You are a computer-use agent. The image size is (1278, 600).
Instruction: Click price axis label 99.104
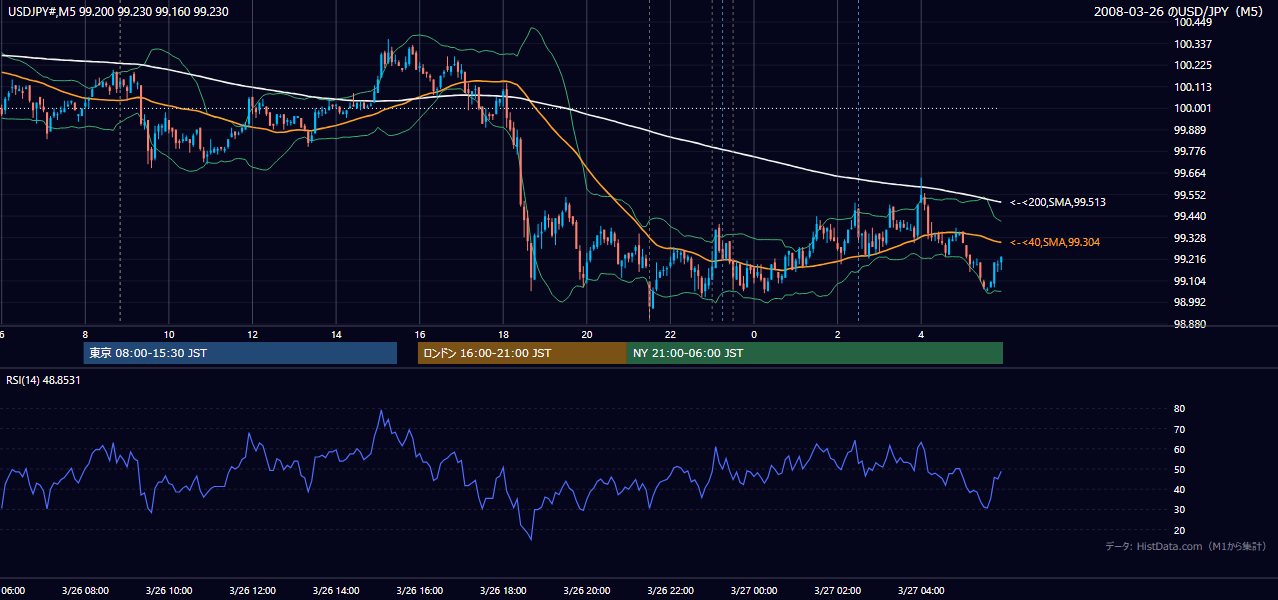[x=1191, y=281]
